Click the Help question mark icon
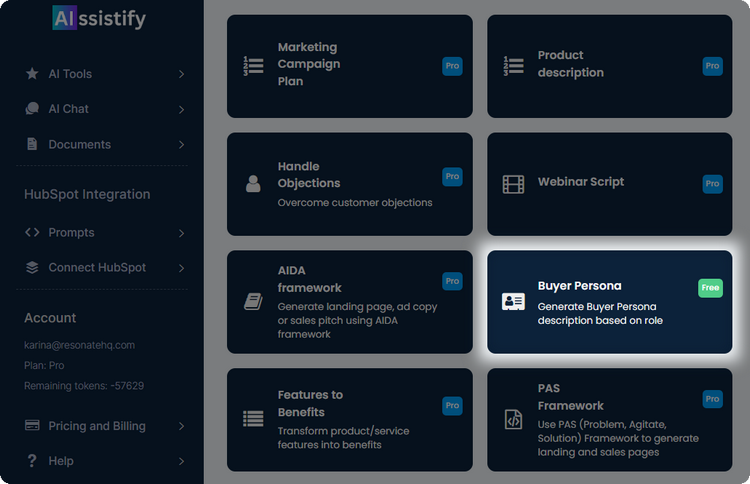The image size is (750, 484). (32, 461)
